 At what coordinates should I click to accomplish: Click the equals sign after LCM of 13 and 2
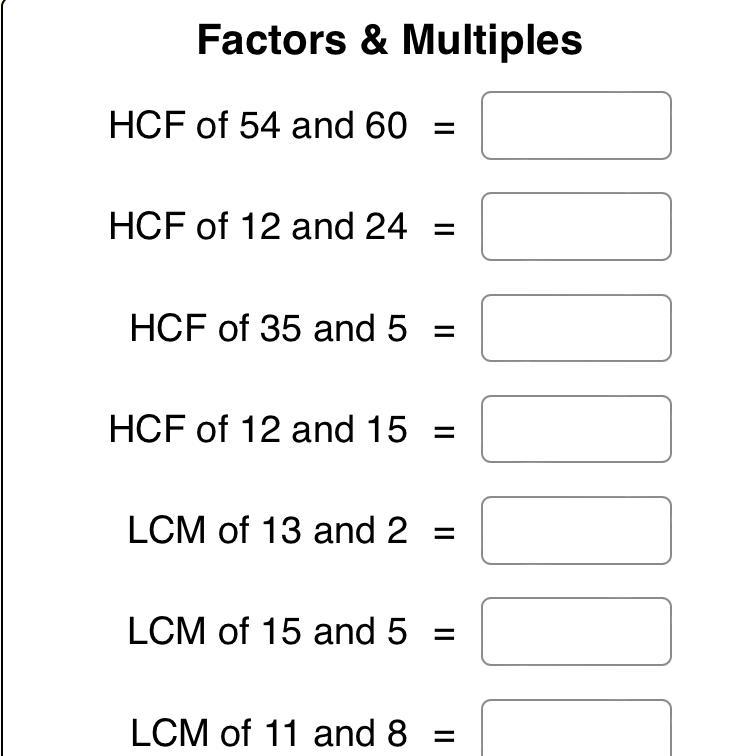(444, 533)
